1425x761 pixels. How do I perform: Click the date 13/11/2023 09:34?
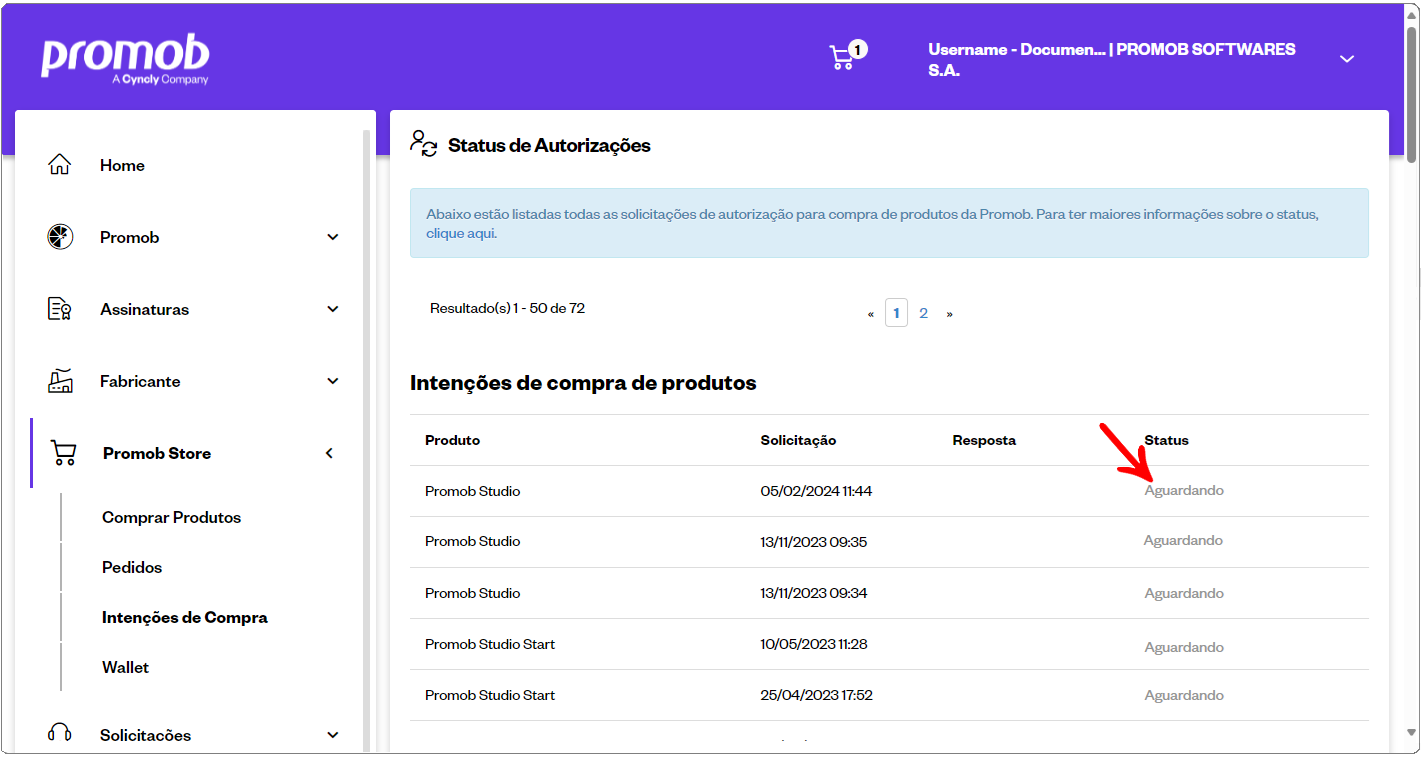813,593
